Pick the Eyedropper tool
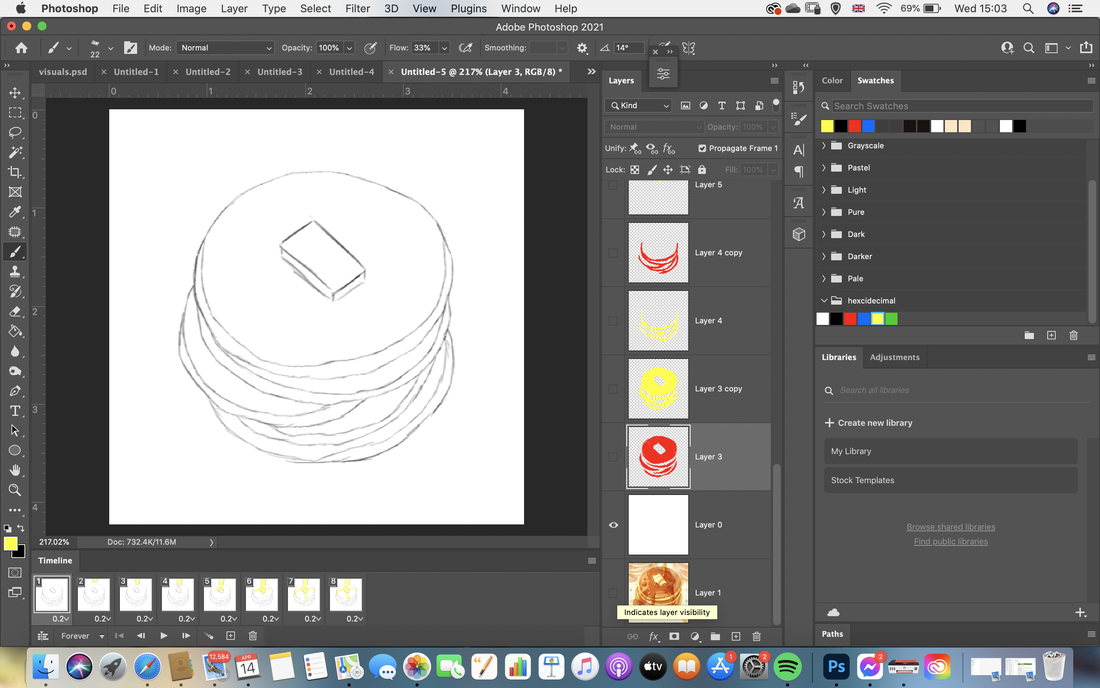Viewport: 1100px width, 688px height. click(15, 212)
